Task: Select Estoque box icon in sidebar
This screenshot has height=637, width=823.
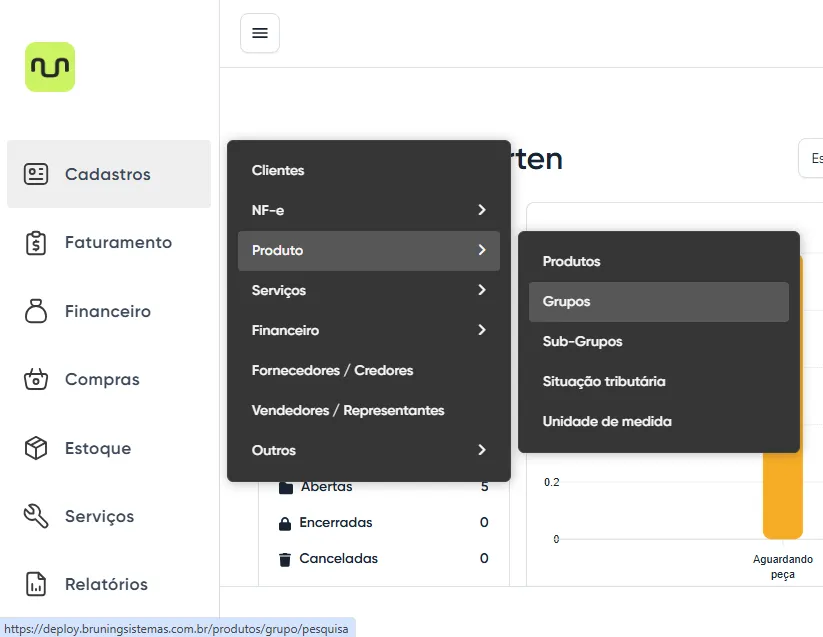Action: 36,448
